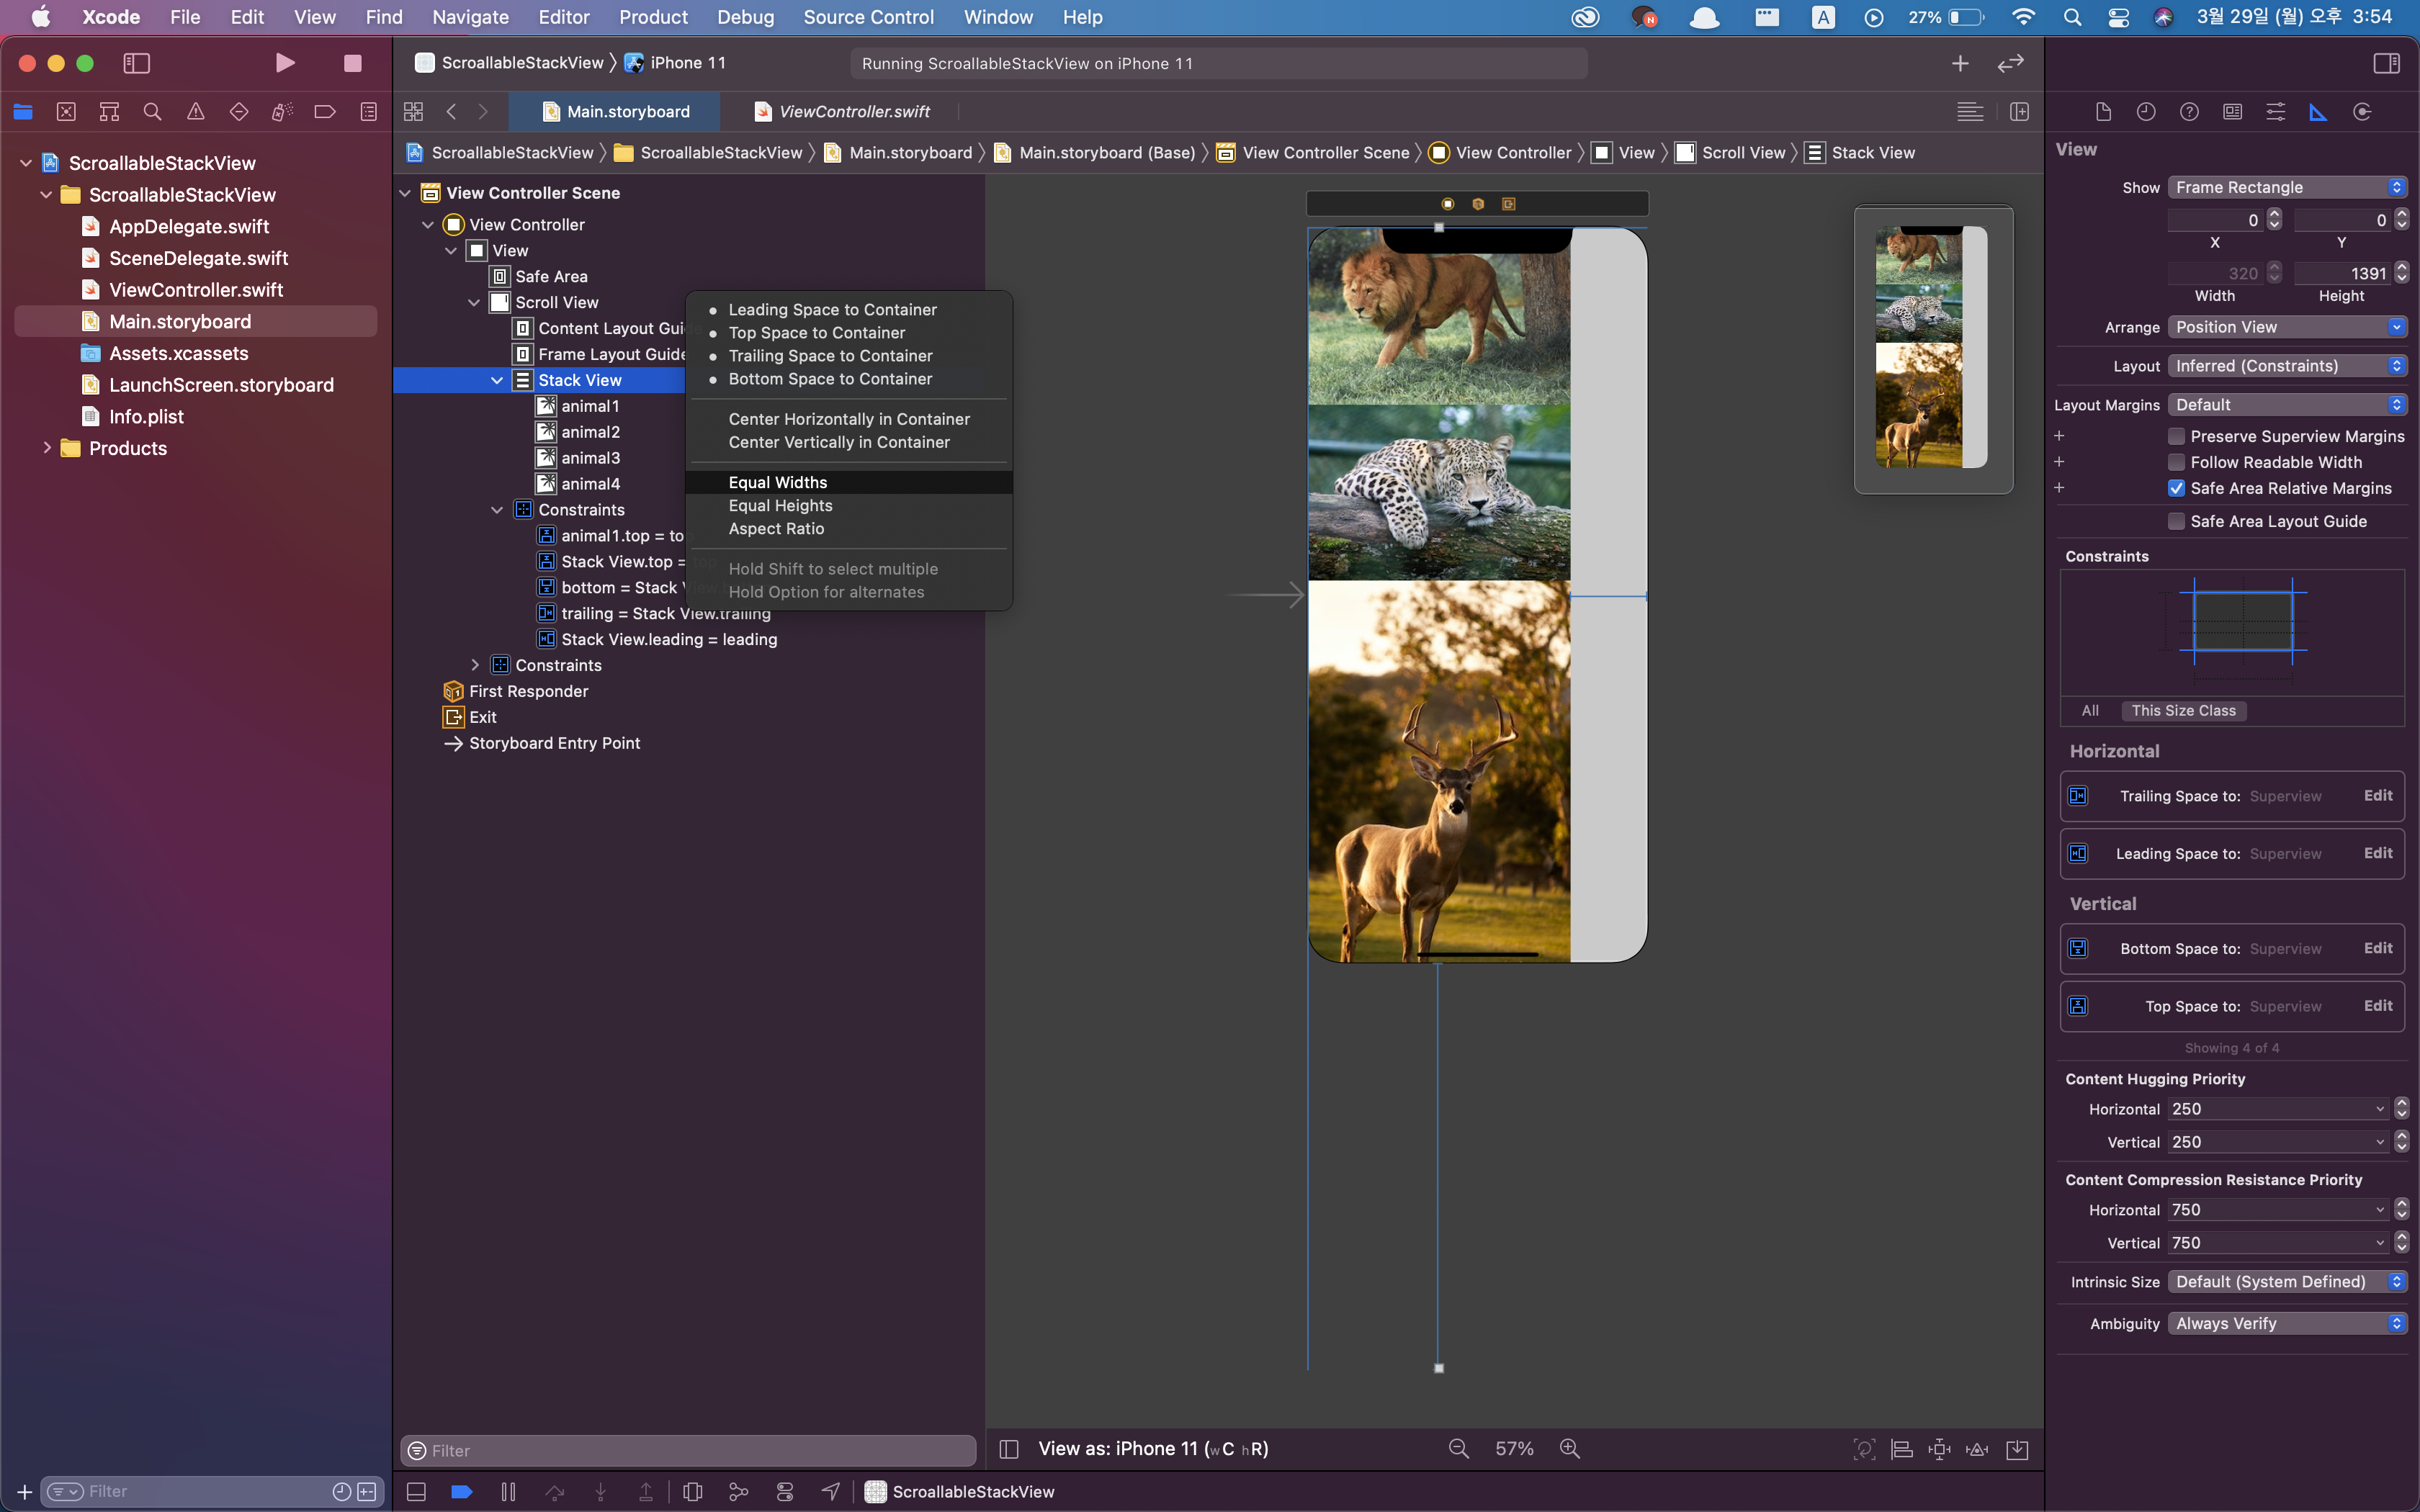The width and height of the screenshot is (2420, 1512).
Task: Click the Run (play) button
Action: 285,63
